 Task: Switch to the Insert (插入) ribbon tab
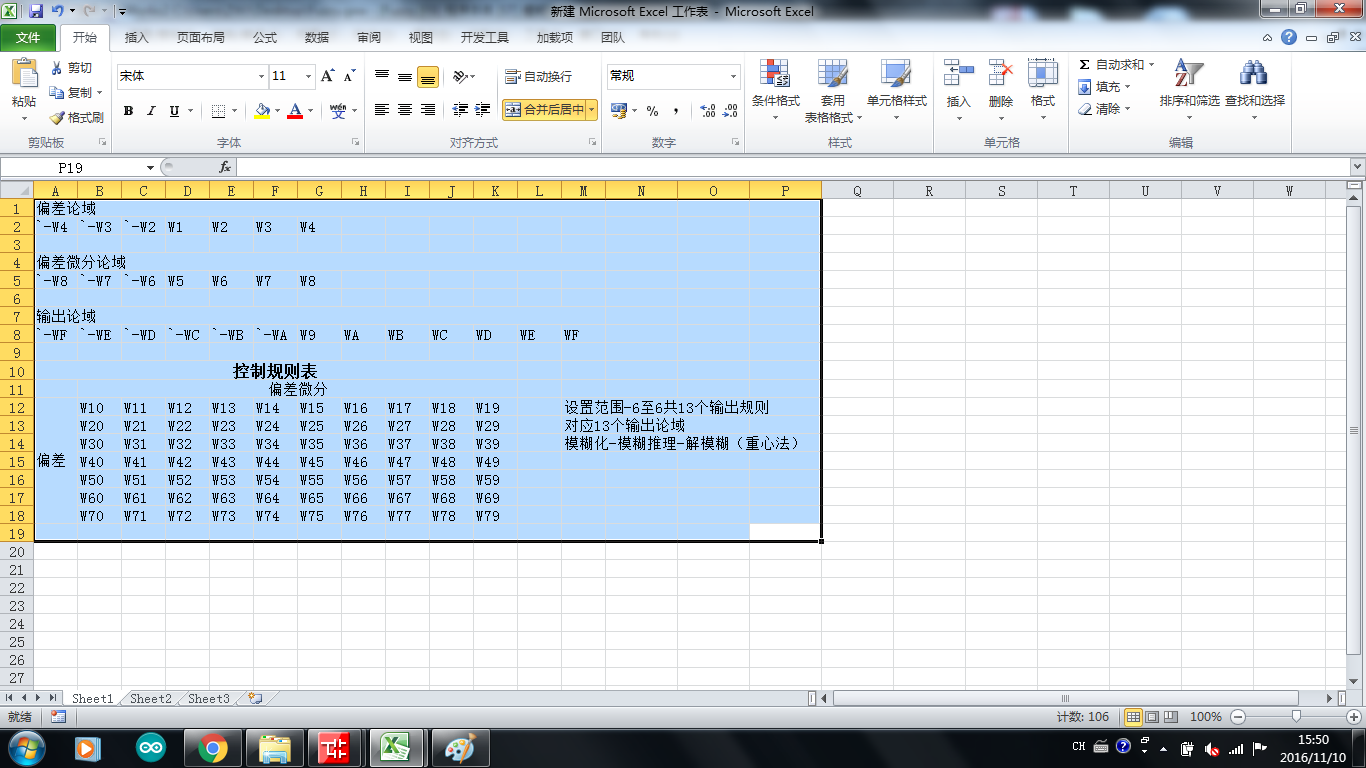tap(136, 38)
